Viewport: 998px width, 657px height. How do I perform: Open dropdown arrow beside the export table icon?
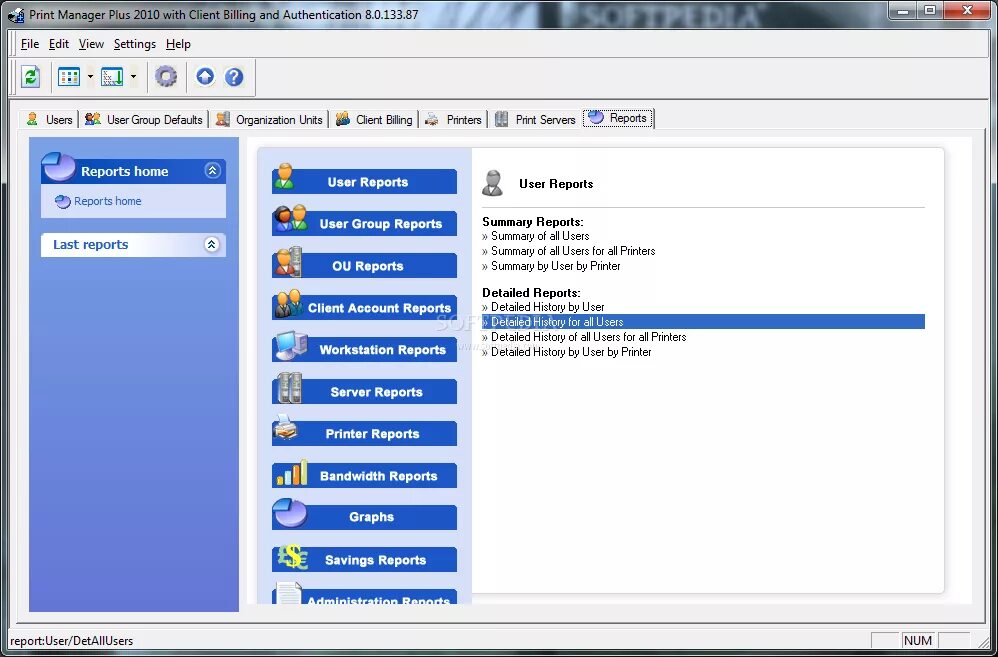coord(133,77)
